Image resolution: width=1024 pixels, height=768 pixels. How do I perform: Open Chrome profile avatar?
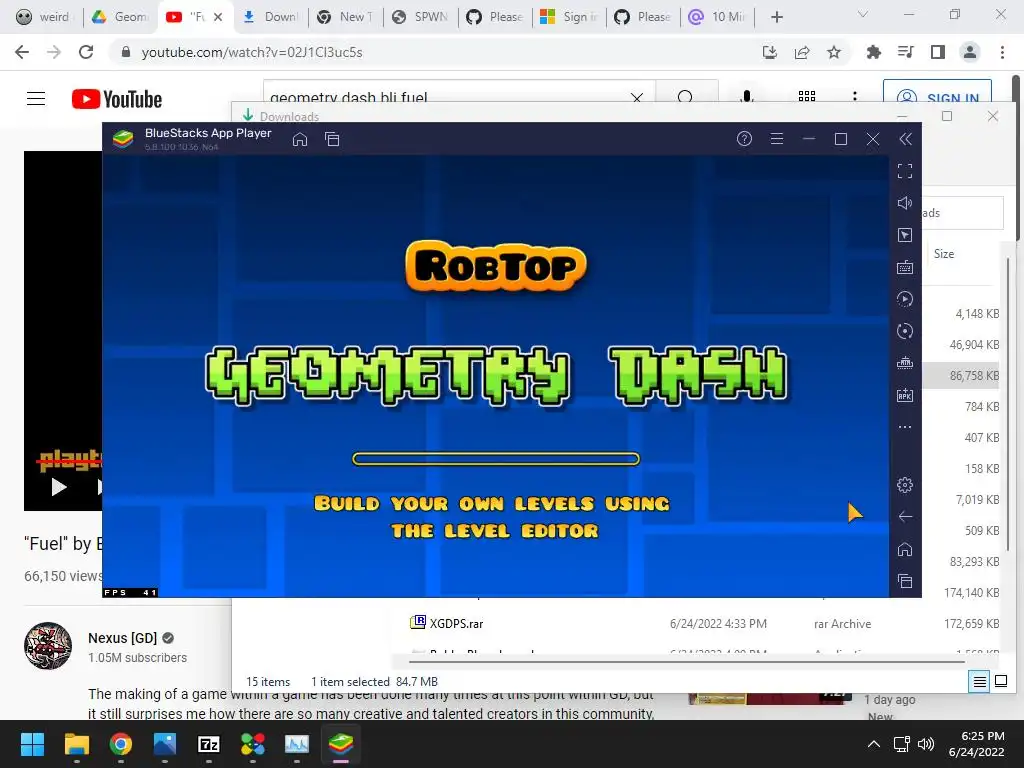point(970,52)
